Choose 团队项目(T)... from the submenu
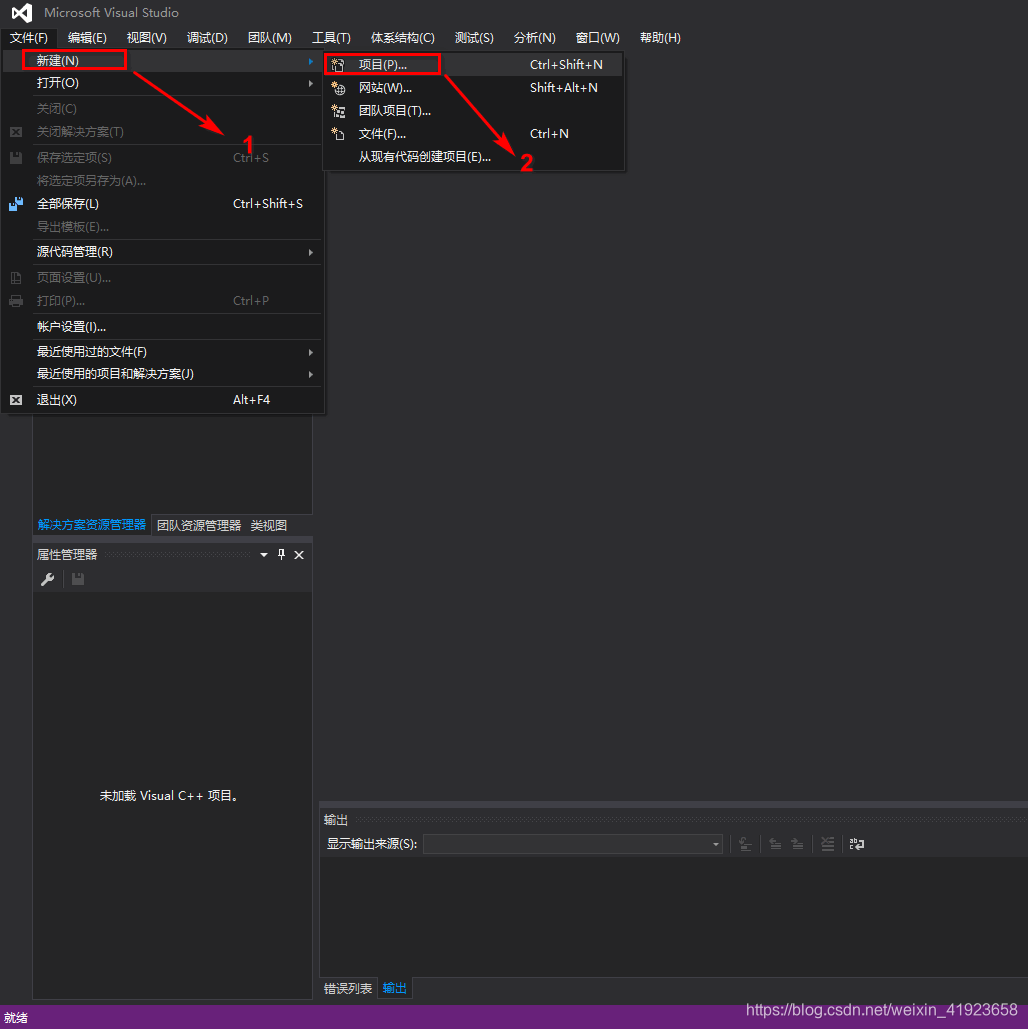The image size is (1028, 1029). click(473, 110)
